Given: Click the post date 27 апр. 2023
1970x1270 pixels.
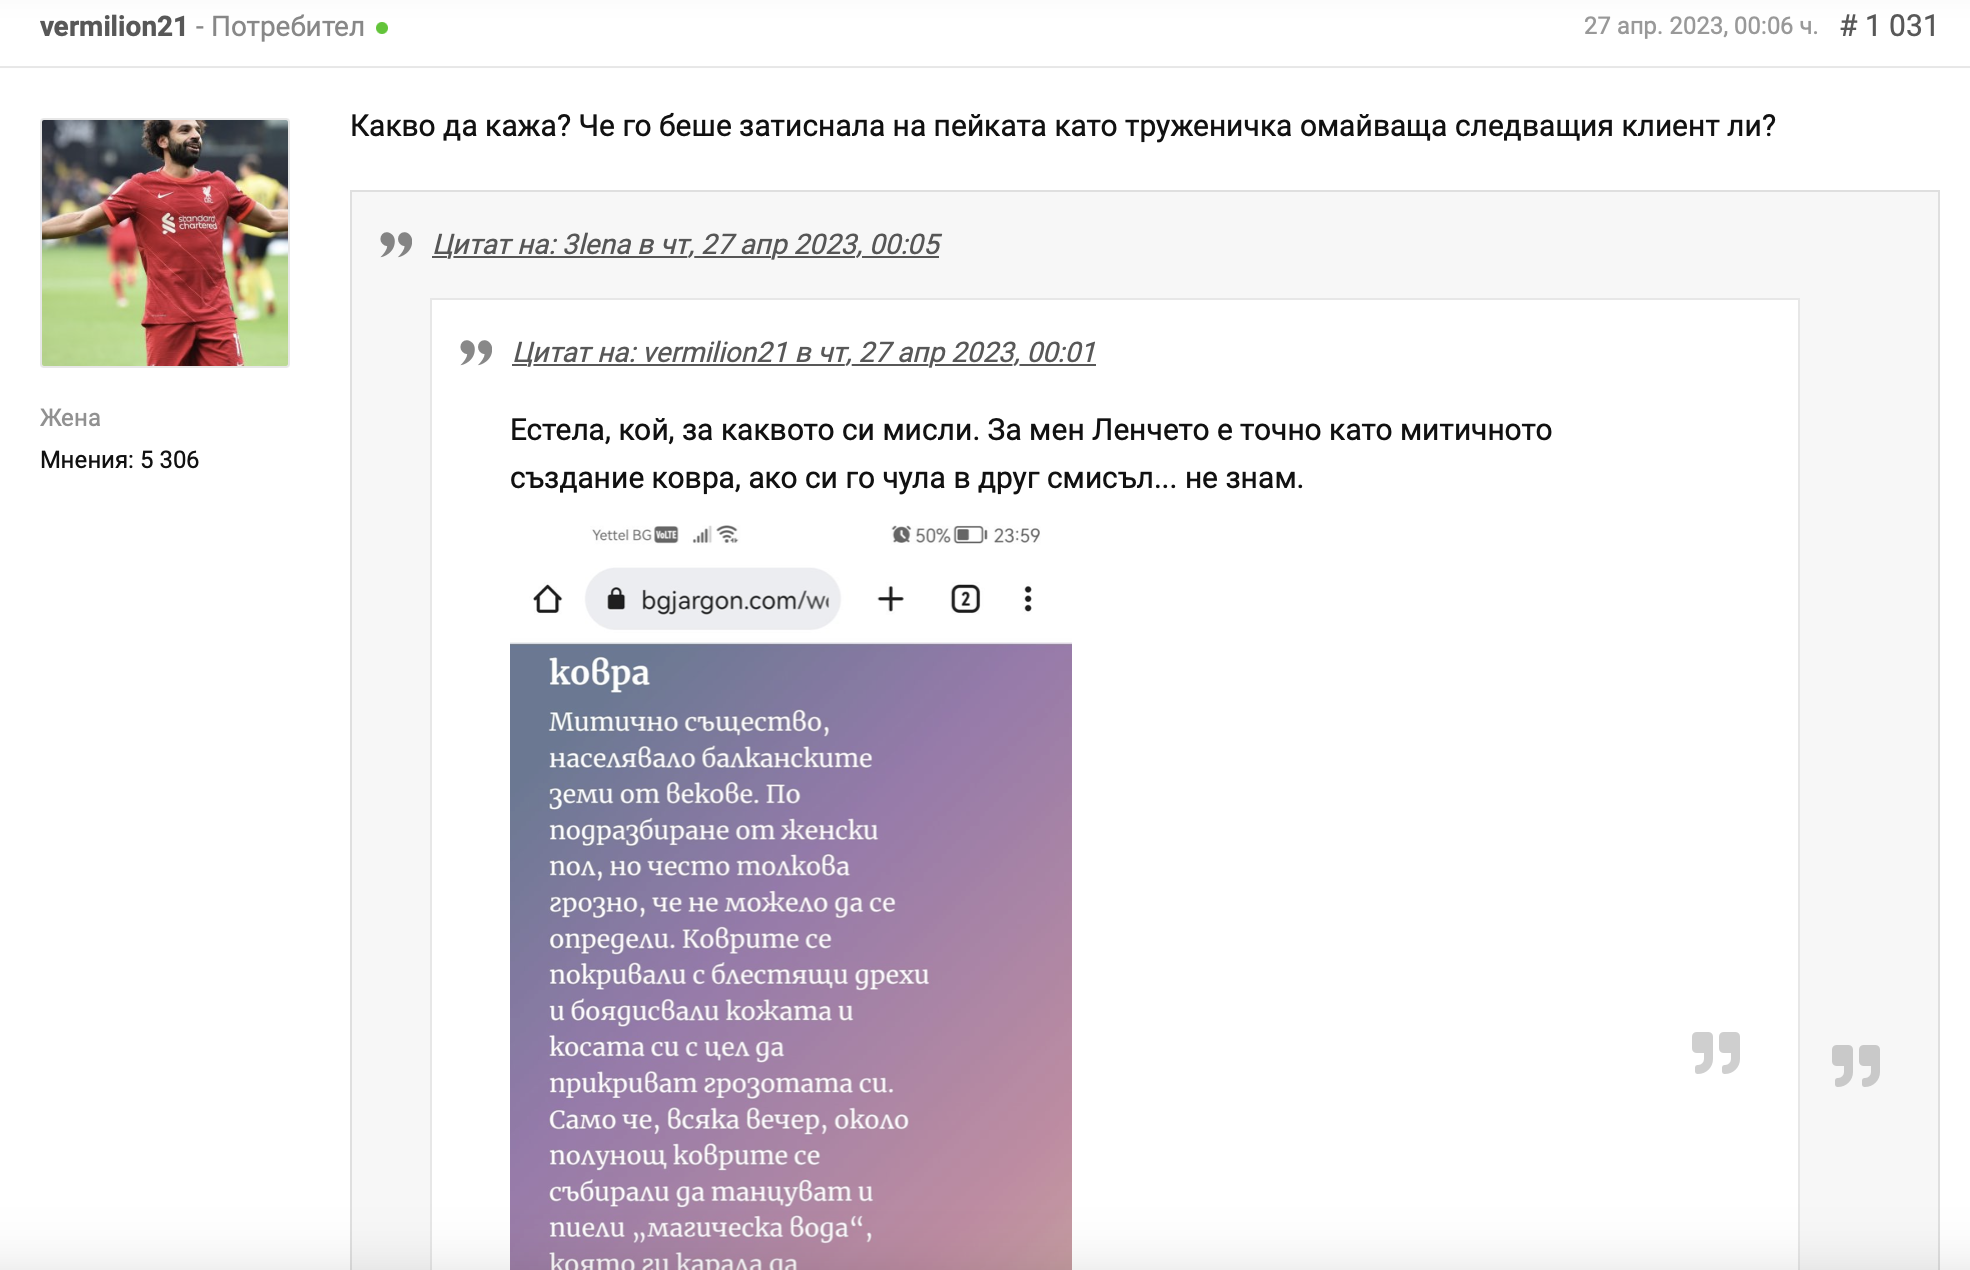Looking at the screenshot, I should coord(1700,26).
